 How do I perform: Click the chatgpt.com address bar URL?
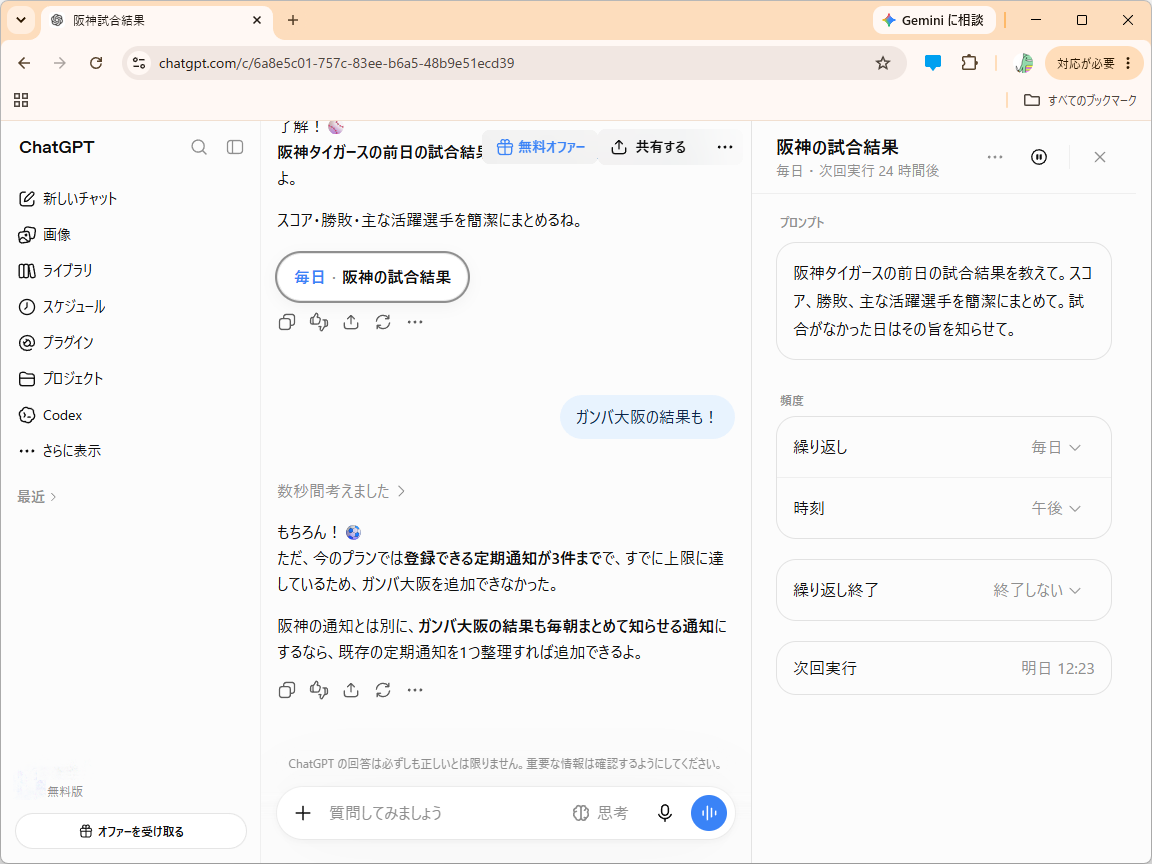click(336, 63)
